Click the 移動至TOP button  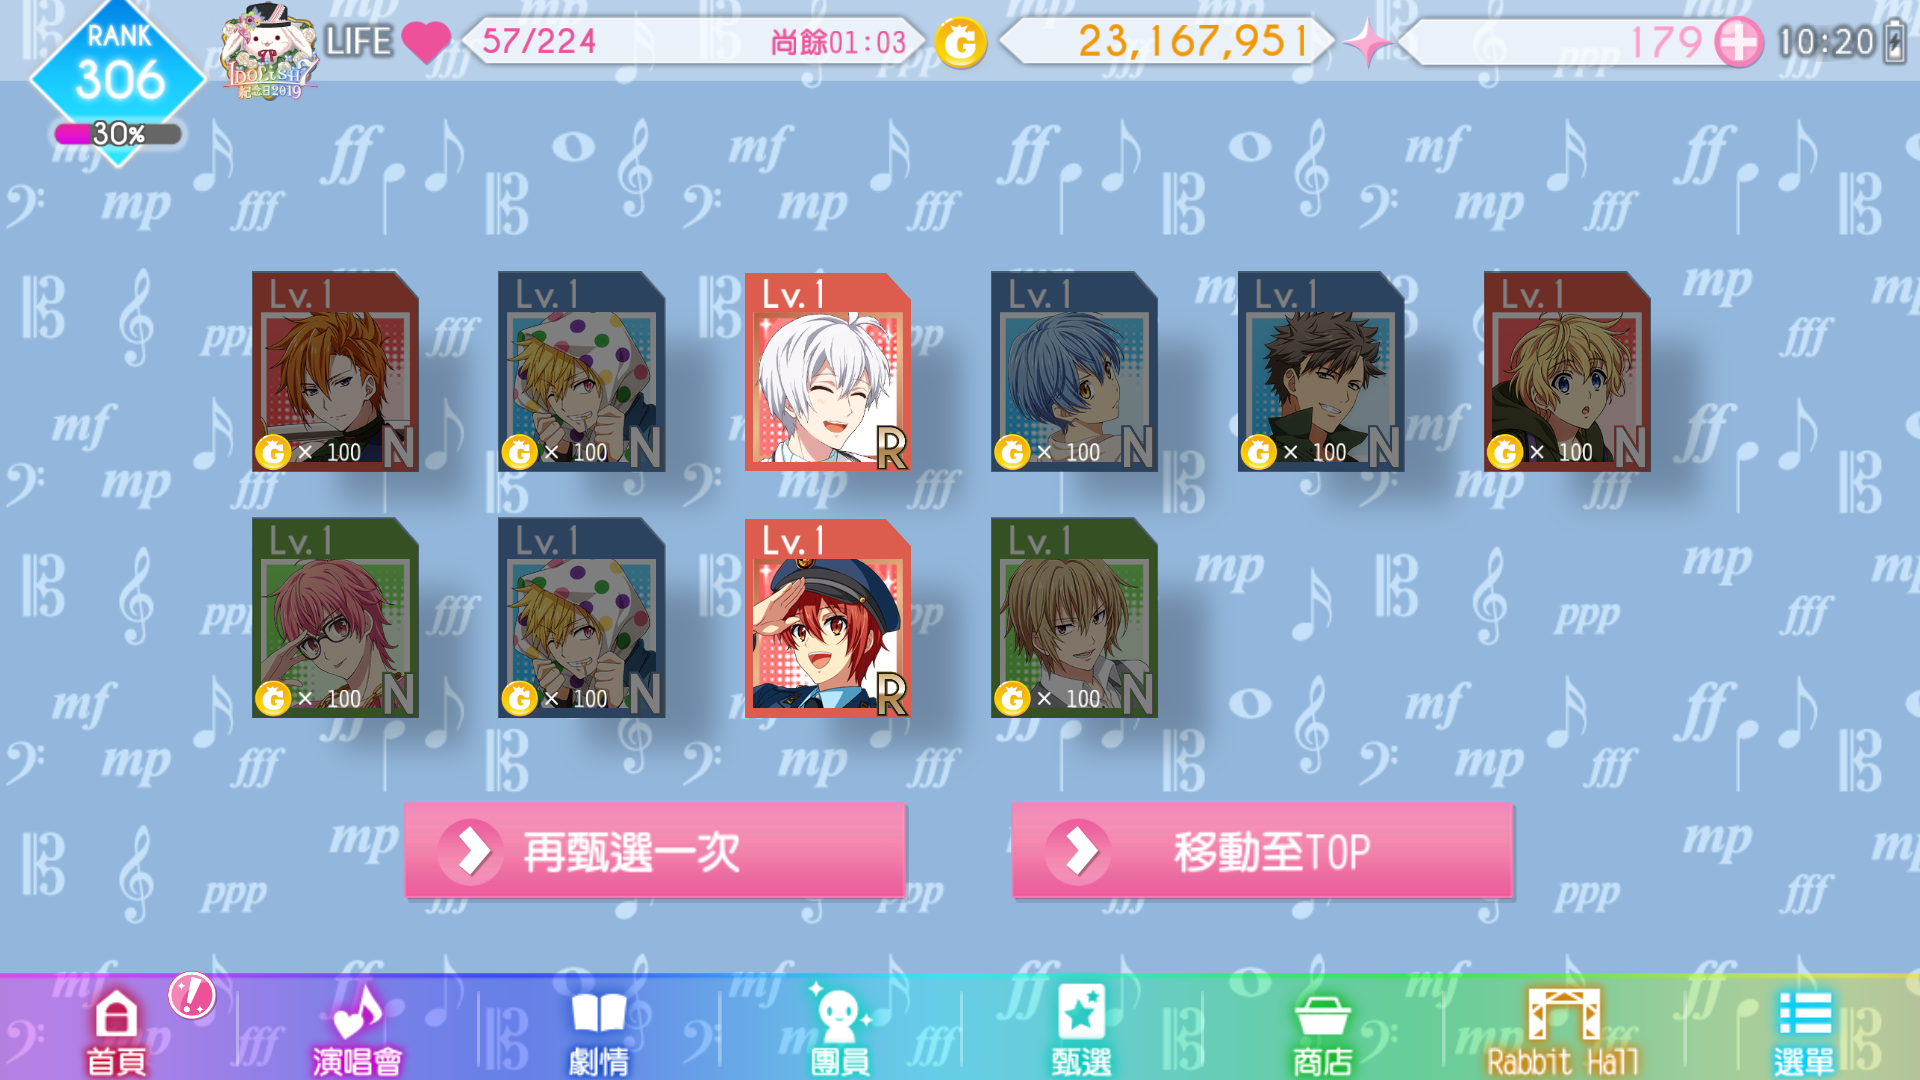1262,851
